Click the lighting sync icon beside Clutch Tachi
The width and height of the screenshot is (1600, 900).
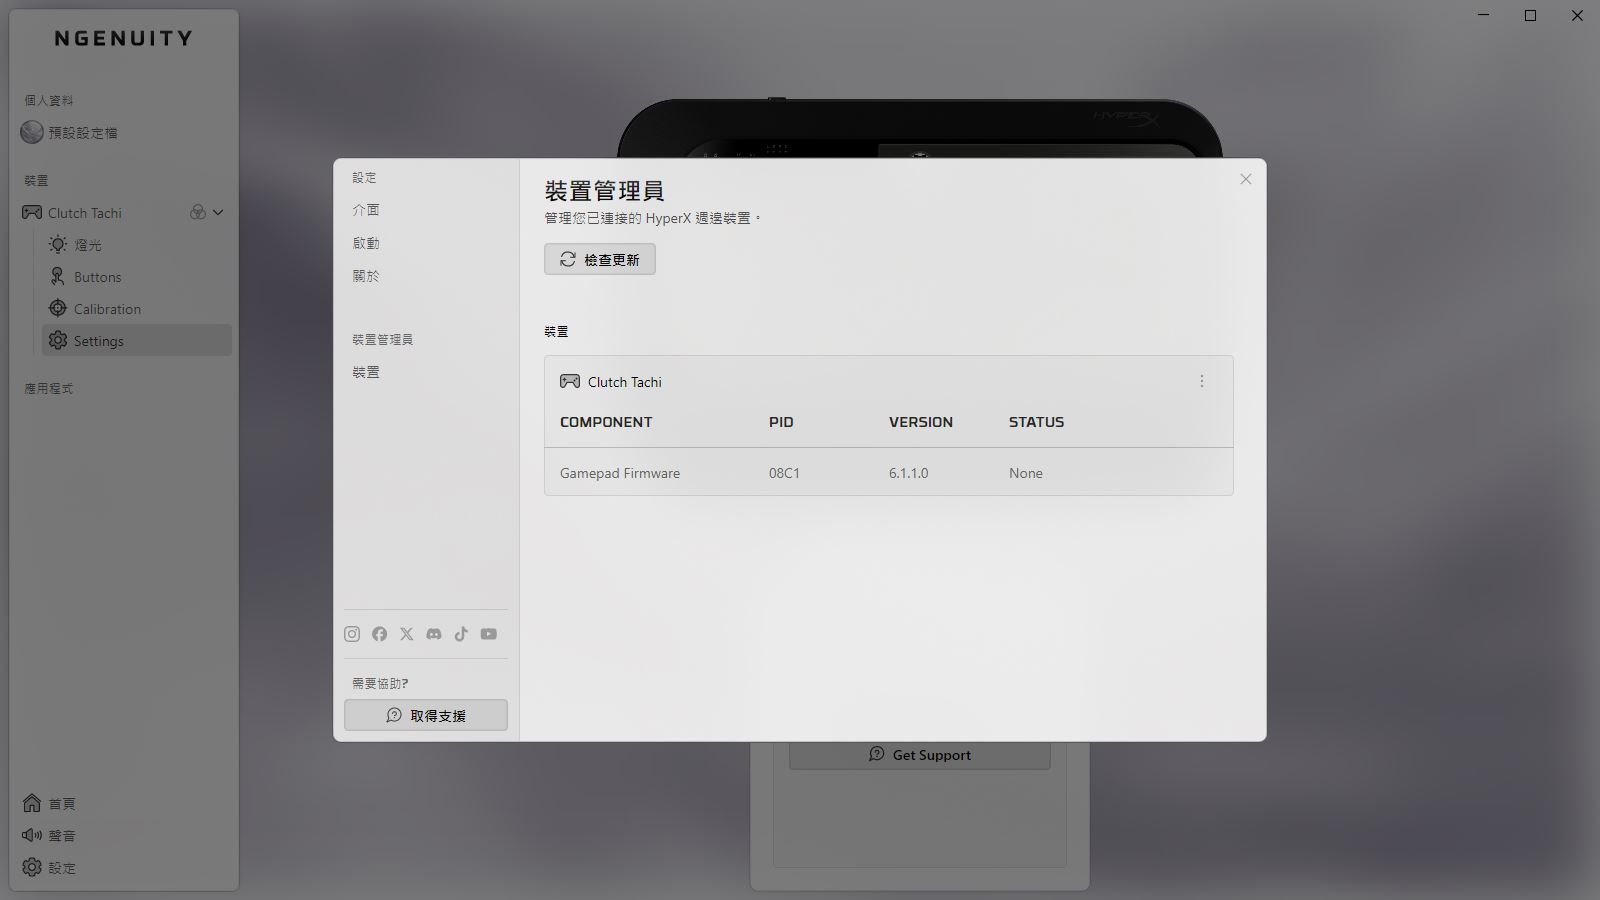(198, 212)
